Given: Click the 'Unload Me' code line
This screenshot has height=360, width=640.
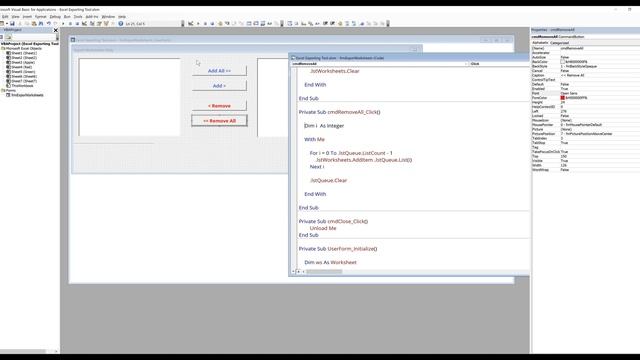Looking at the screenshot, I should [x=323, y=228].
